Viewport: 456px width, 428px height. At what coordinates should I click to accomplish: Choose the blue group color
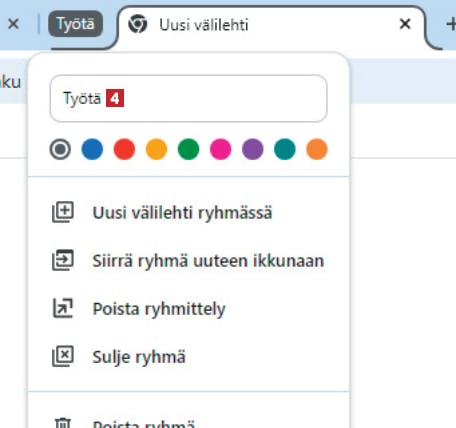(92, 149)
